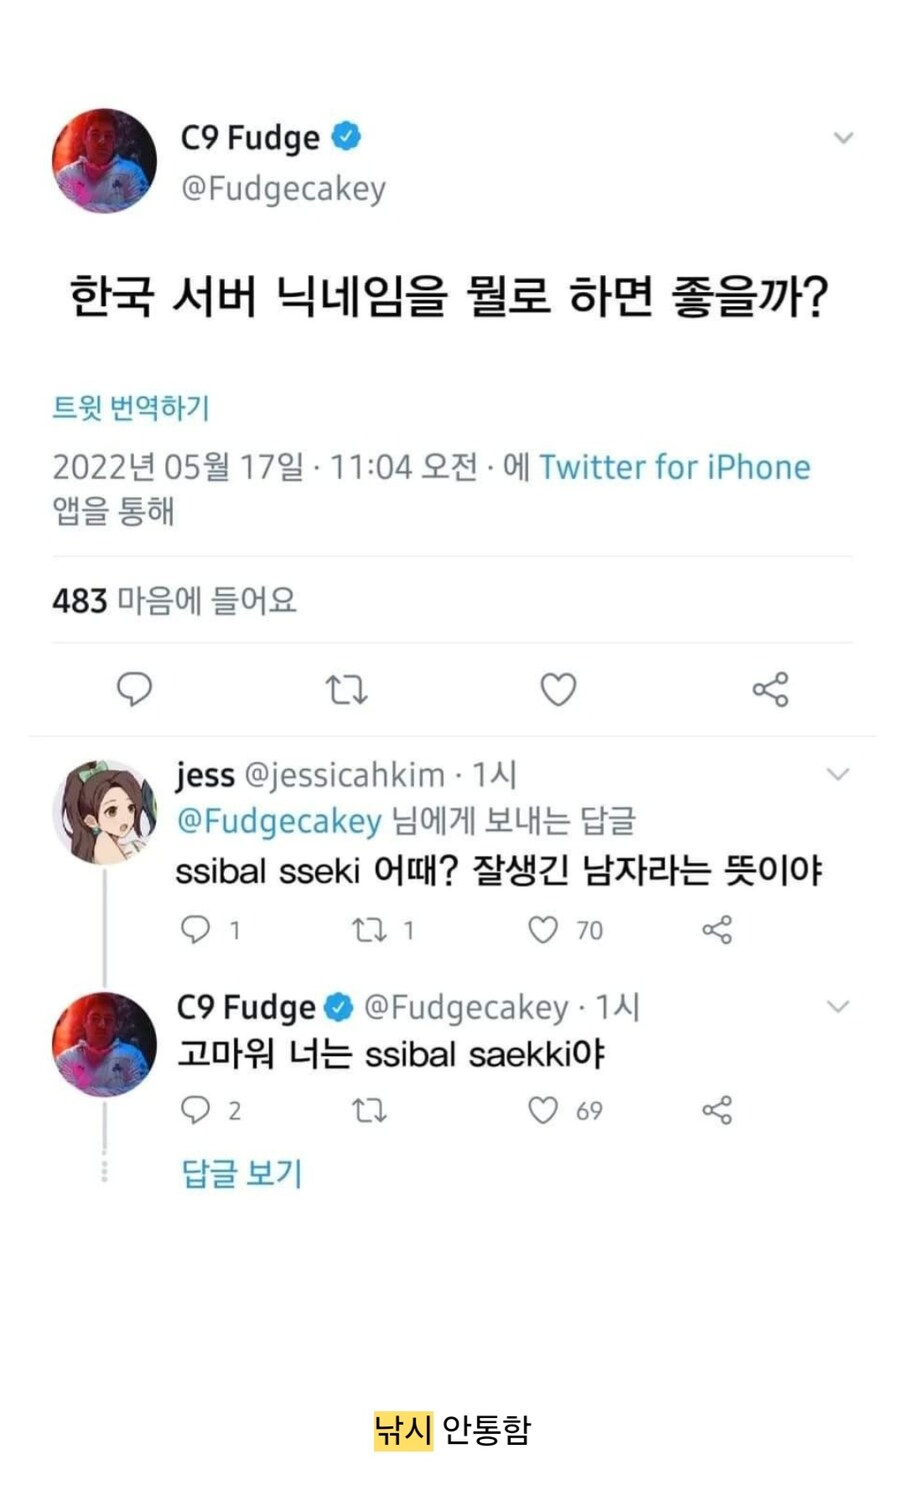Retweet jess's reply
The height and width of the screenshot is (1501, 900).
click(369, 930)
